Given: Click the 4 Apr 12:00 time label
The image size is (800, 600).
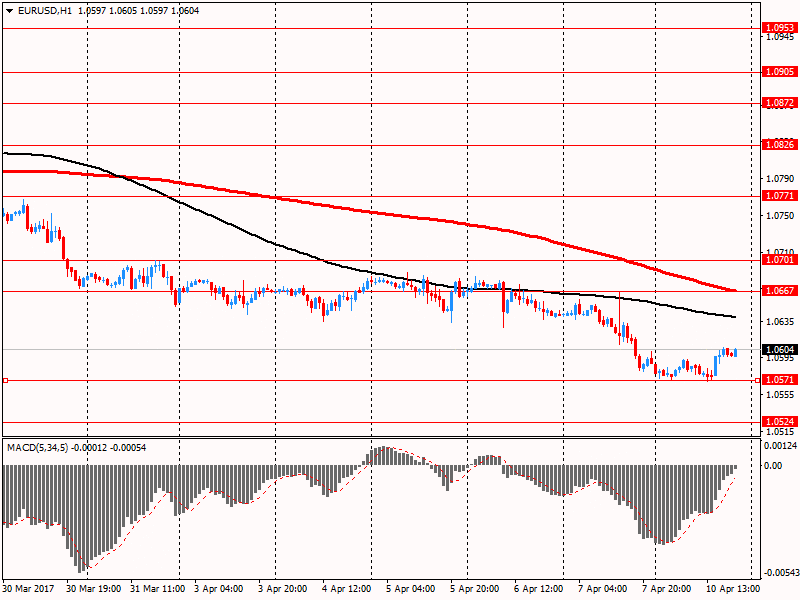Looking at the screenshot, I should (x=346, y=589).
